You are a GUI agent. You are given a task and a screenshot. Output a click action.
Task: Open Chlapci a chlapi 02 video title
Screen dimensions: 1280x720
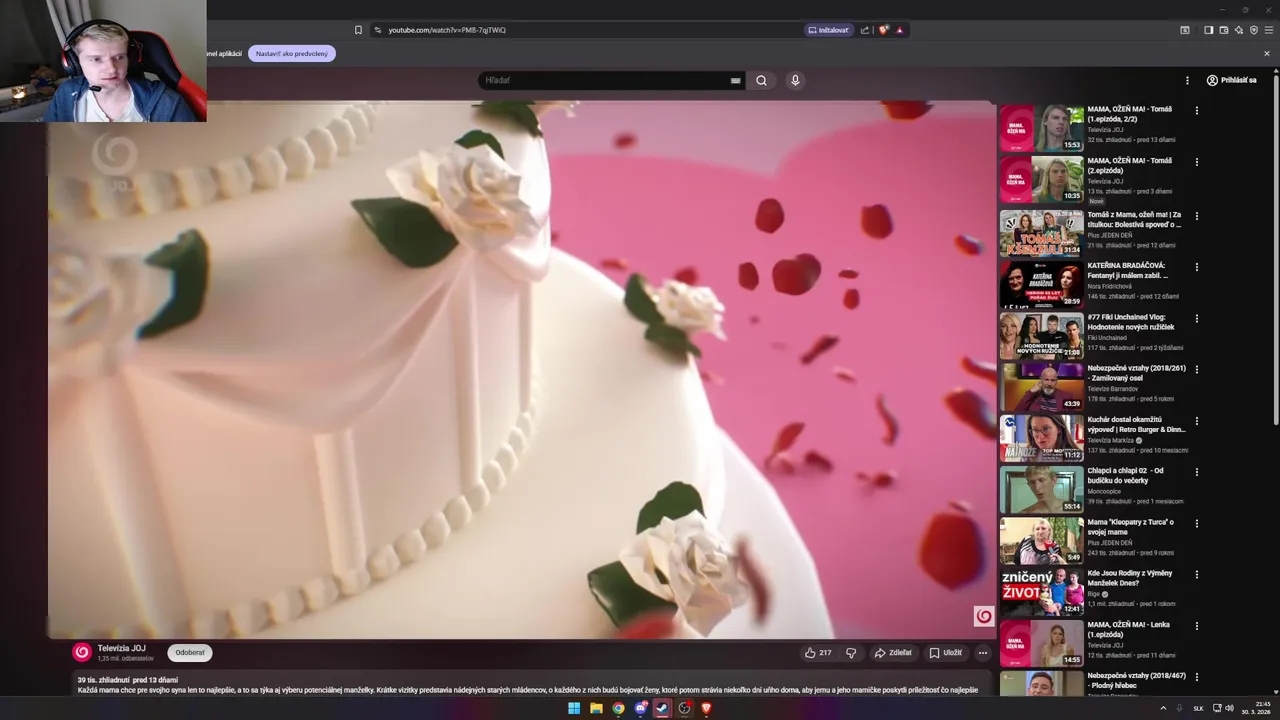pyautogui.click(x=1125, y=476)
